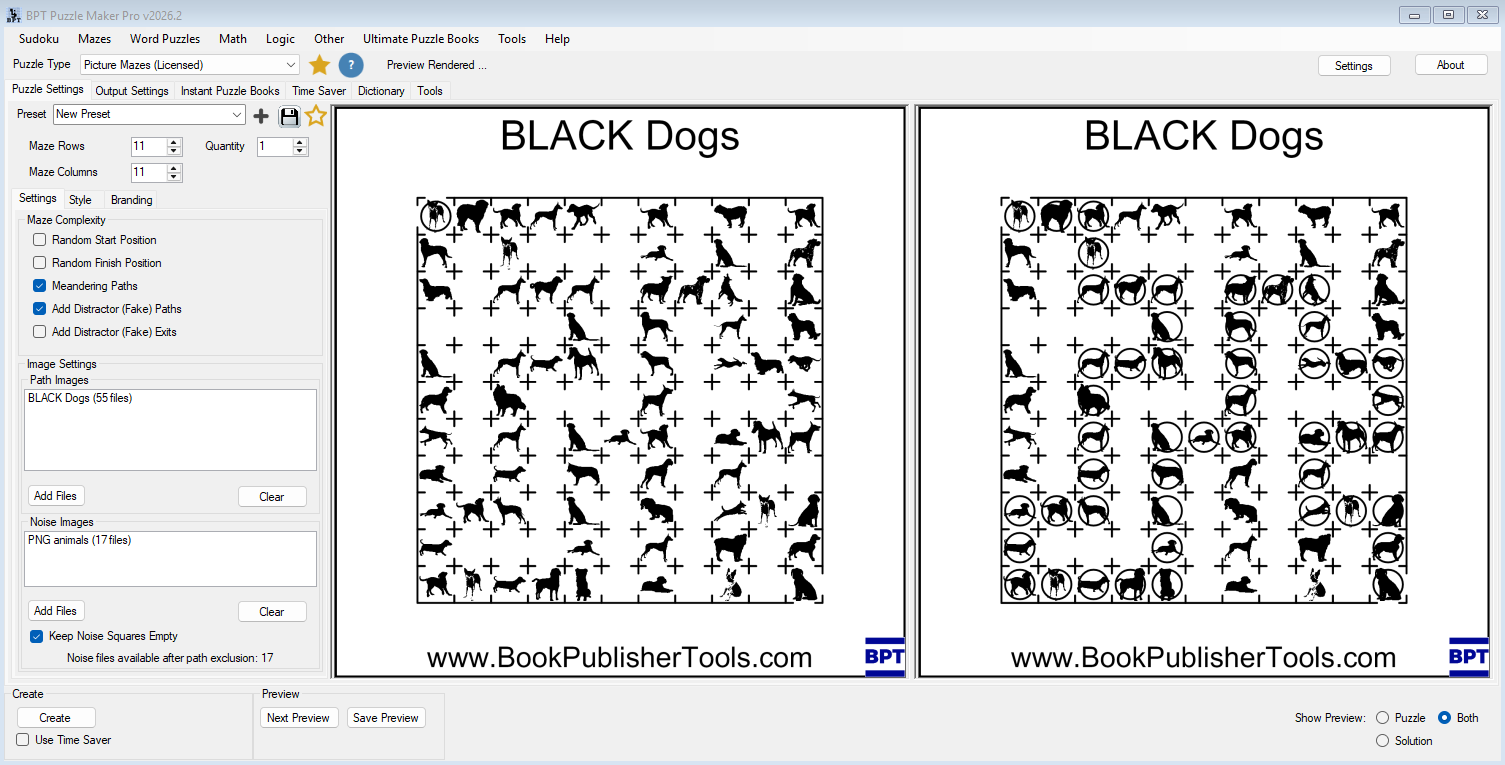Increase Maze Rows with up arrow
The image size is (1505, 765).
[x=175, y=142]
